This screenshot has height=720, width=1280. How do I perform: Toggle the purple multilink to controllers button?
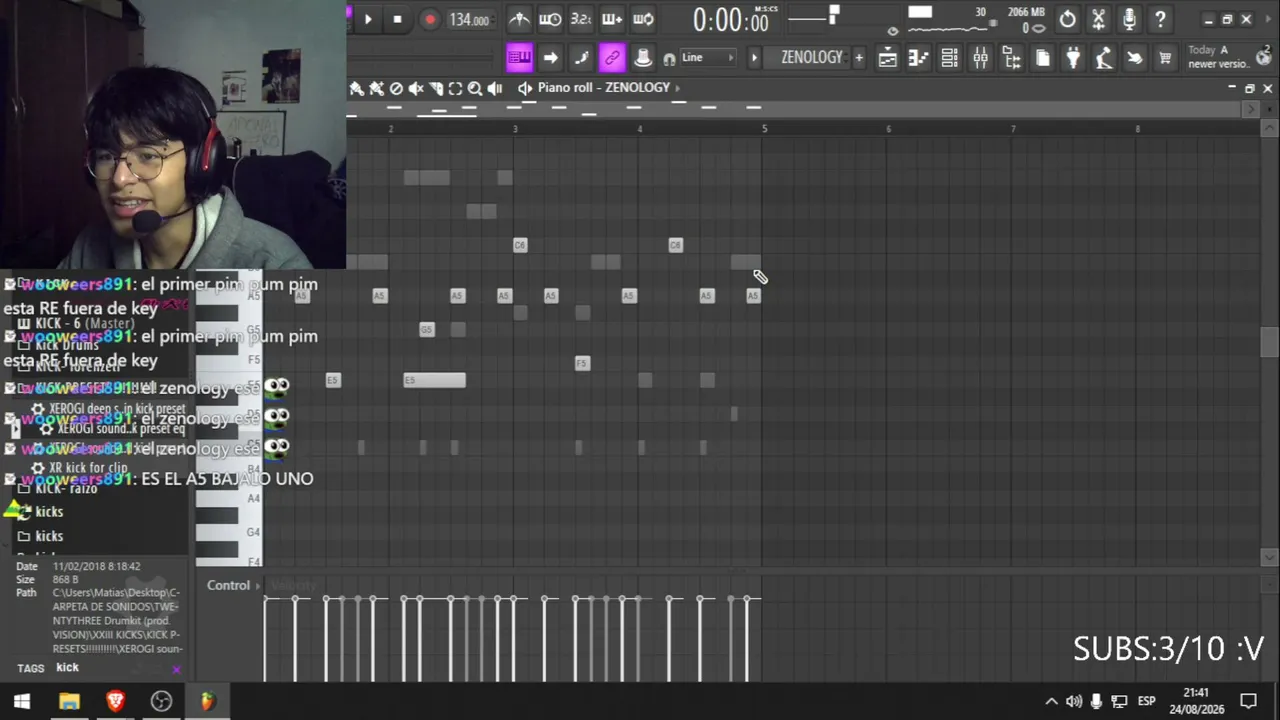[612, 58]
